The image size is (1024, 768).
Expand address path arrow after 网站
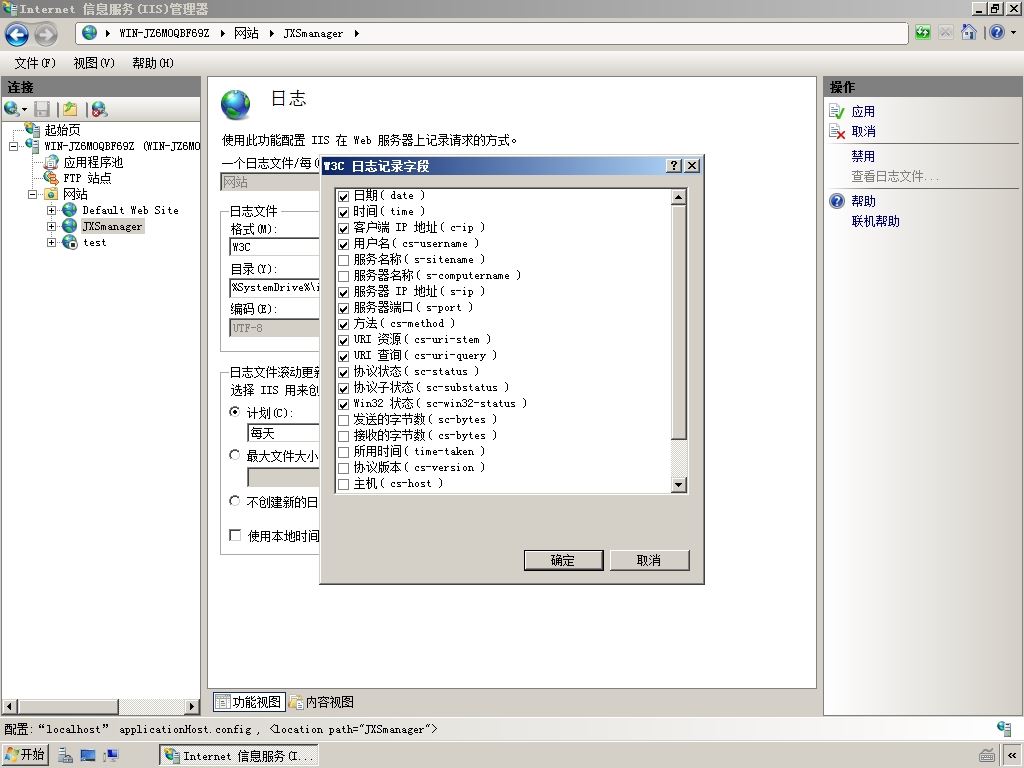click(x=271, y=33)
